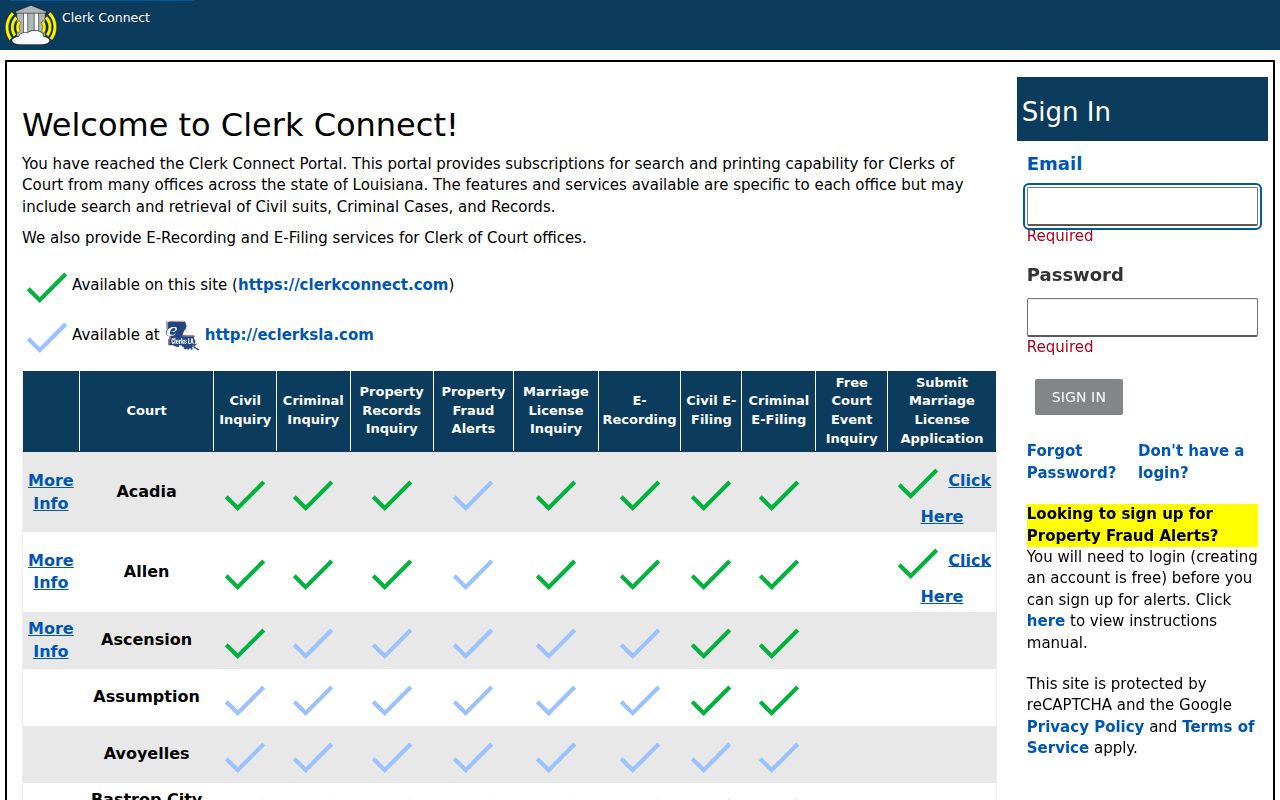Image resolution: width=1280 pixels, height=800 pixels.
Task: Open the Terms of Service link
Action: tap(1141, 737)
